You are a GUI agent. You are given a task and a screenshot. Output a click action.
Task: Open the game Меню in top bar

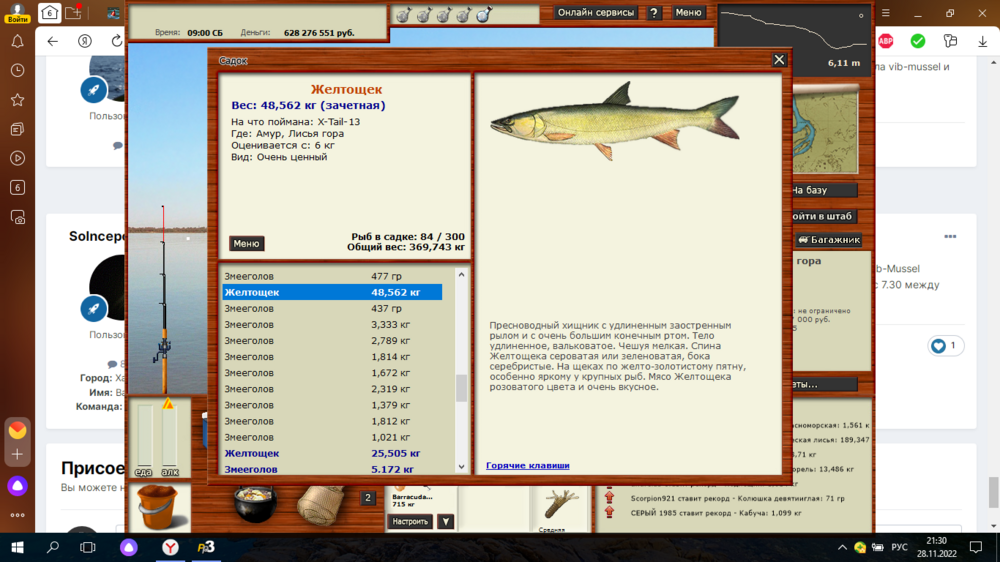tap(688, 13)
